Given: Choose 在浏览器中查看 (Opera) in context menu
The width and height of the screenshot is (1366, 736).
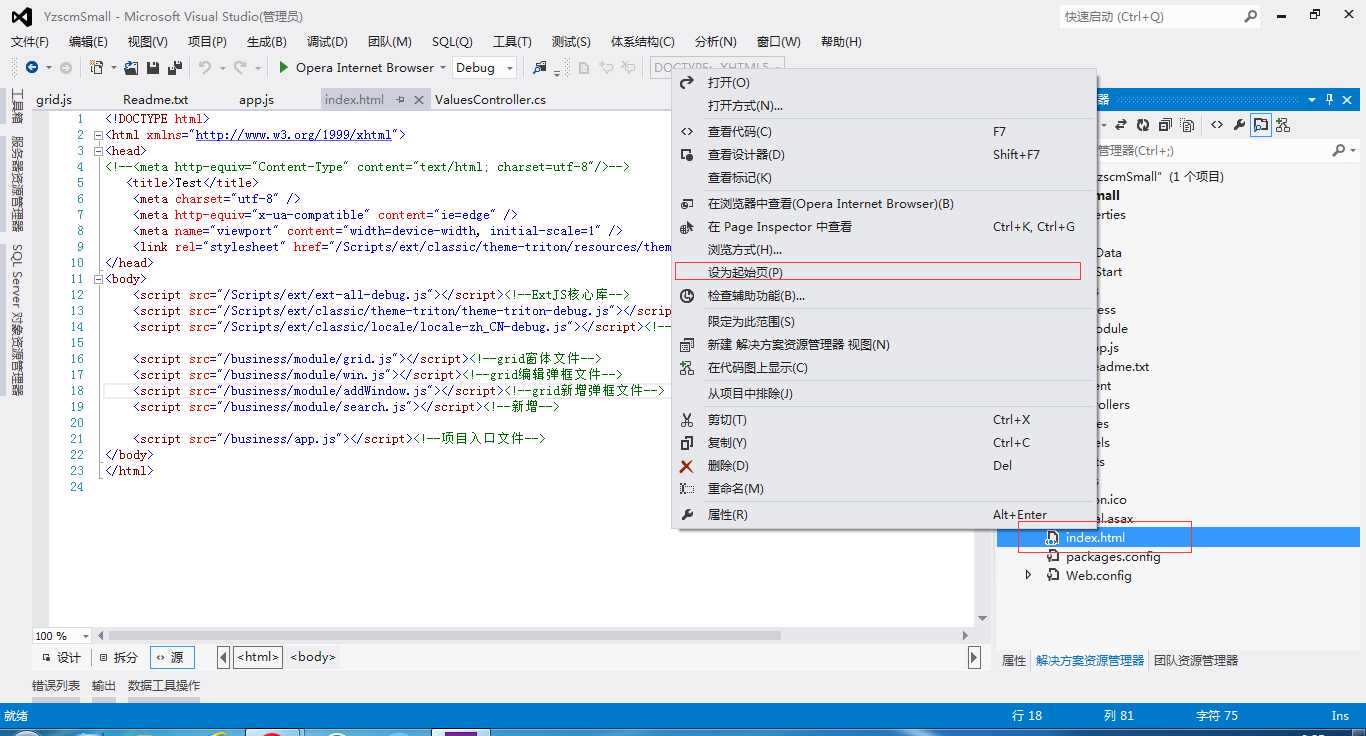Looking at the screenshot, I should pyautogui.click(x=885, y=203).
